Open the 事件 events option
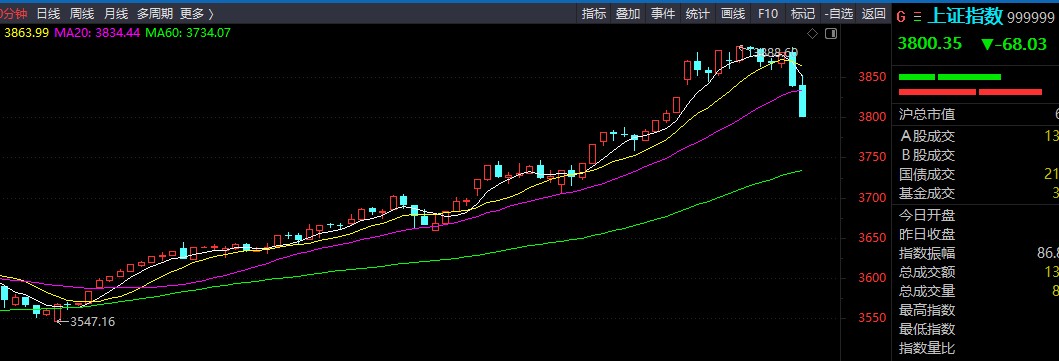1059x361 pixels. coord(663,13)
